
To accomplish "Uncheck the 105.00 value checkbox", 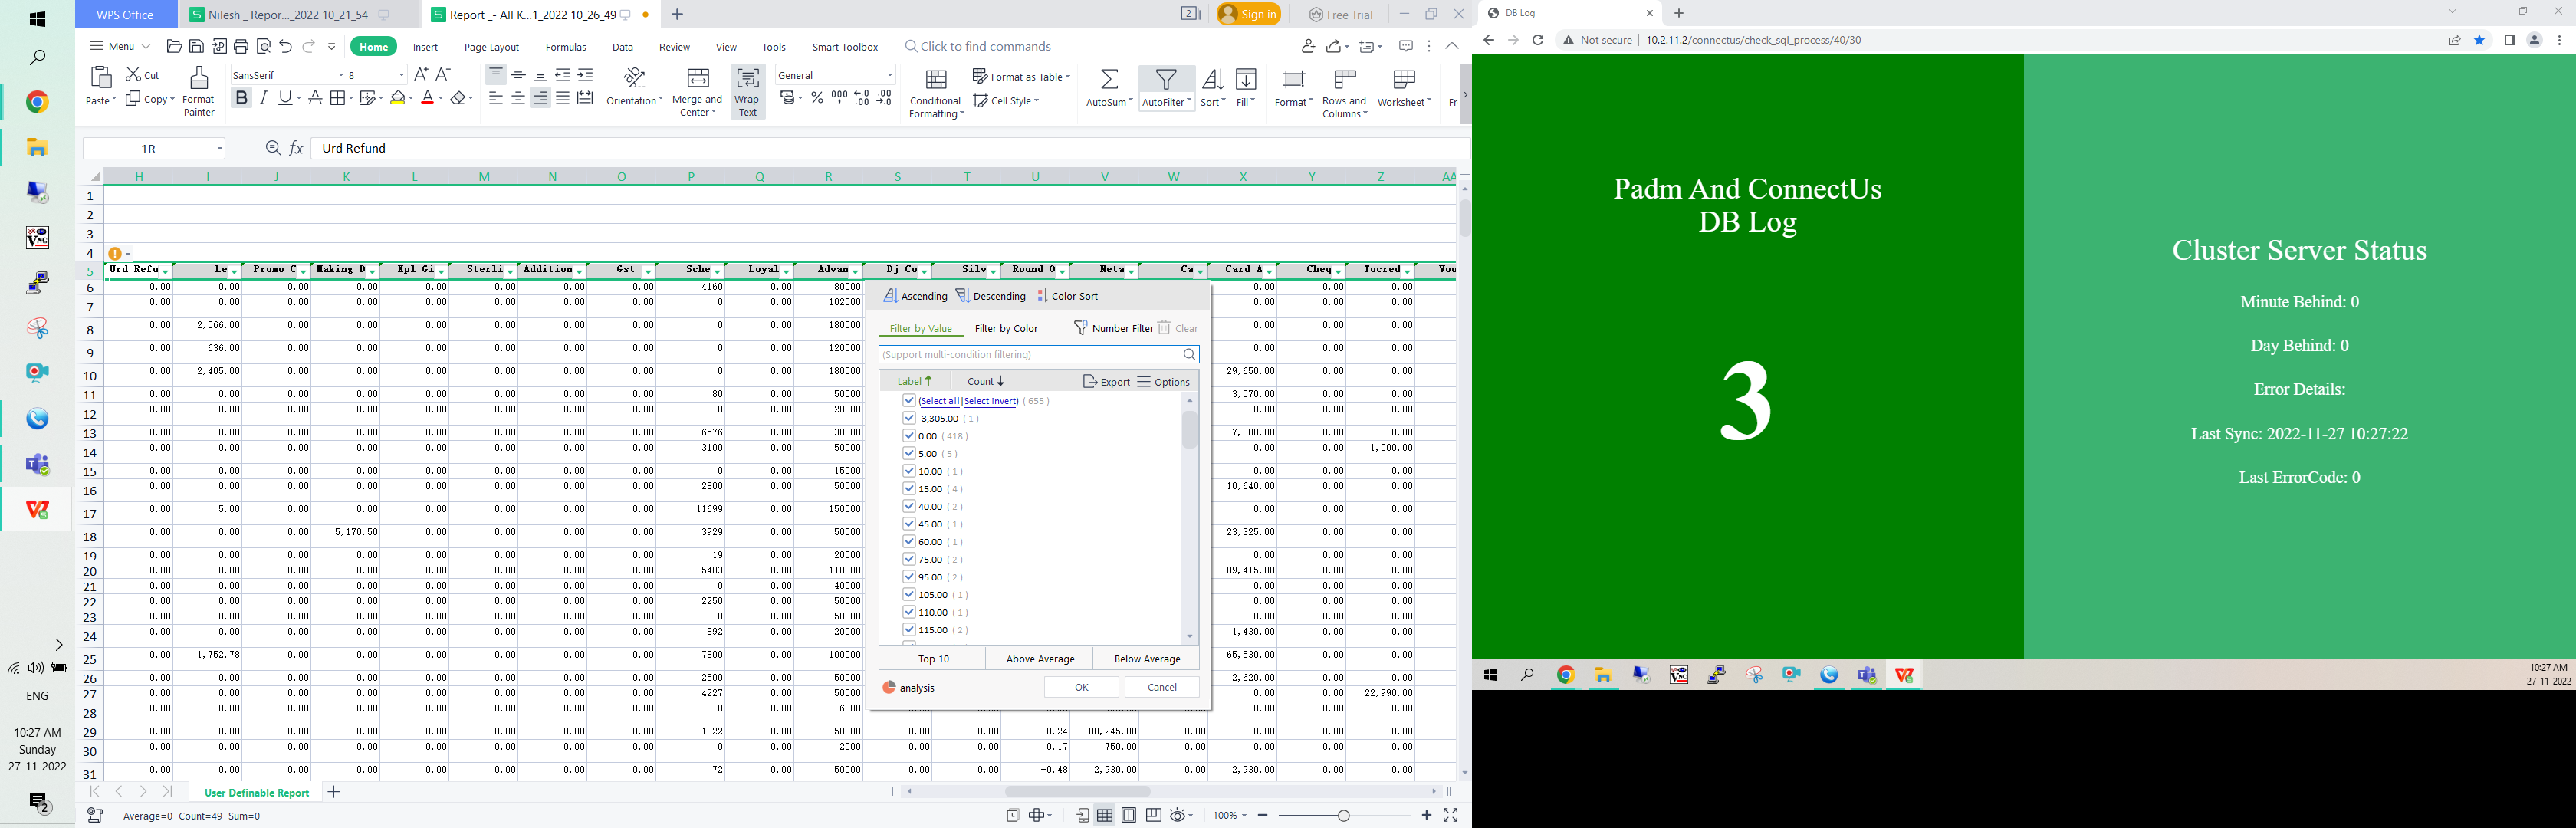I will [x=909, y=594].
